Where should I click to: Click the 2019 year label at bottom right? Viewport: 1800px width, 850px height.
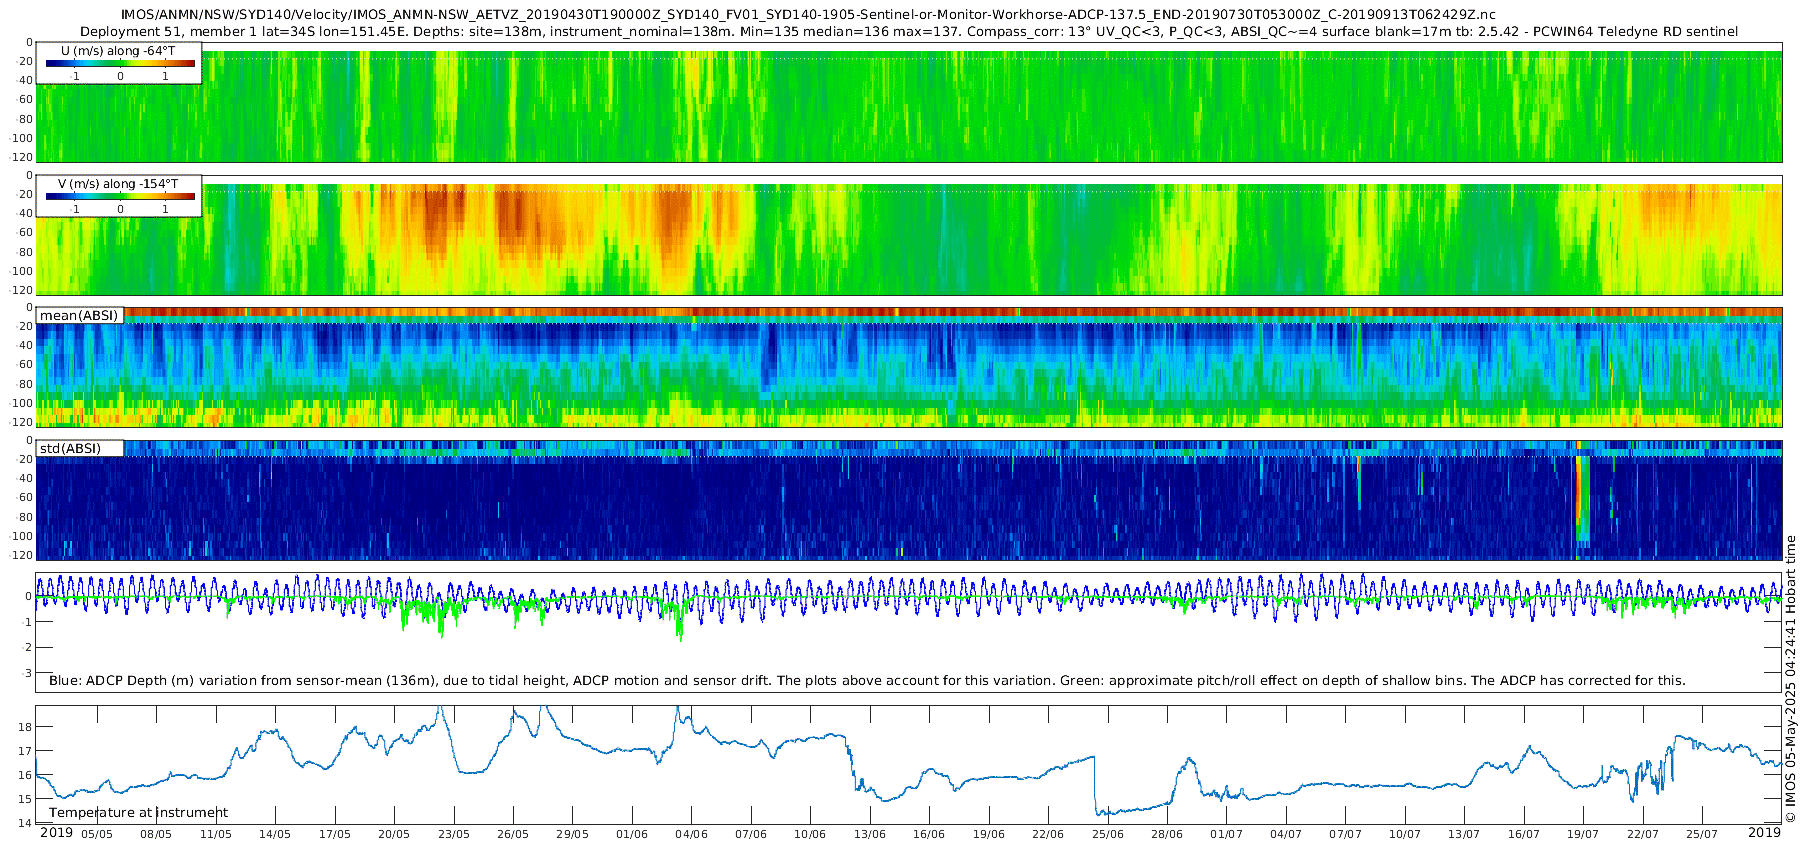point(1764,833)
